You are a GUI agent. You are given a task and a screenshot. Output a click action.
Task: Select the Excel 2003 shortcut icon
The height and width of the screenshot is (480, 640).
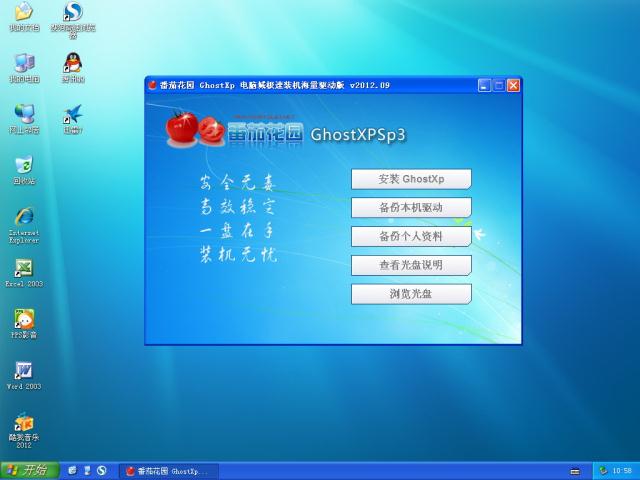pos(24,273)
